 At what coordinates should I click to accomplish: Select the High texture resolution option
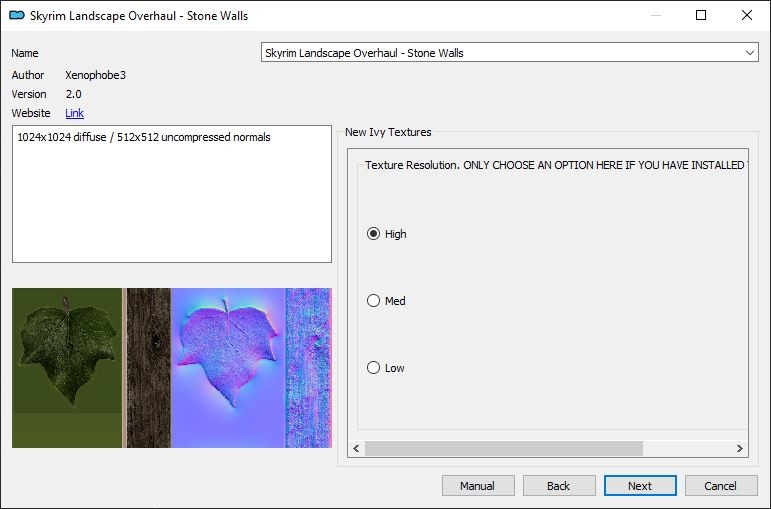coord(387,234)
